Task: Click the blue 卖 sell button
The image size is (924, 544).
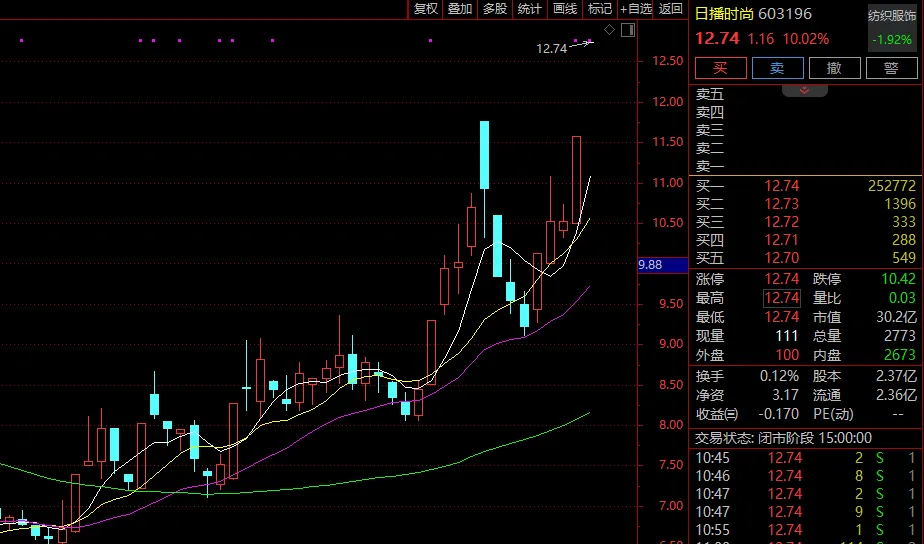Action: pyautogui.click(x=777, y=68)
